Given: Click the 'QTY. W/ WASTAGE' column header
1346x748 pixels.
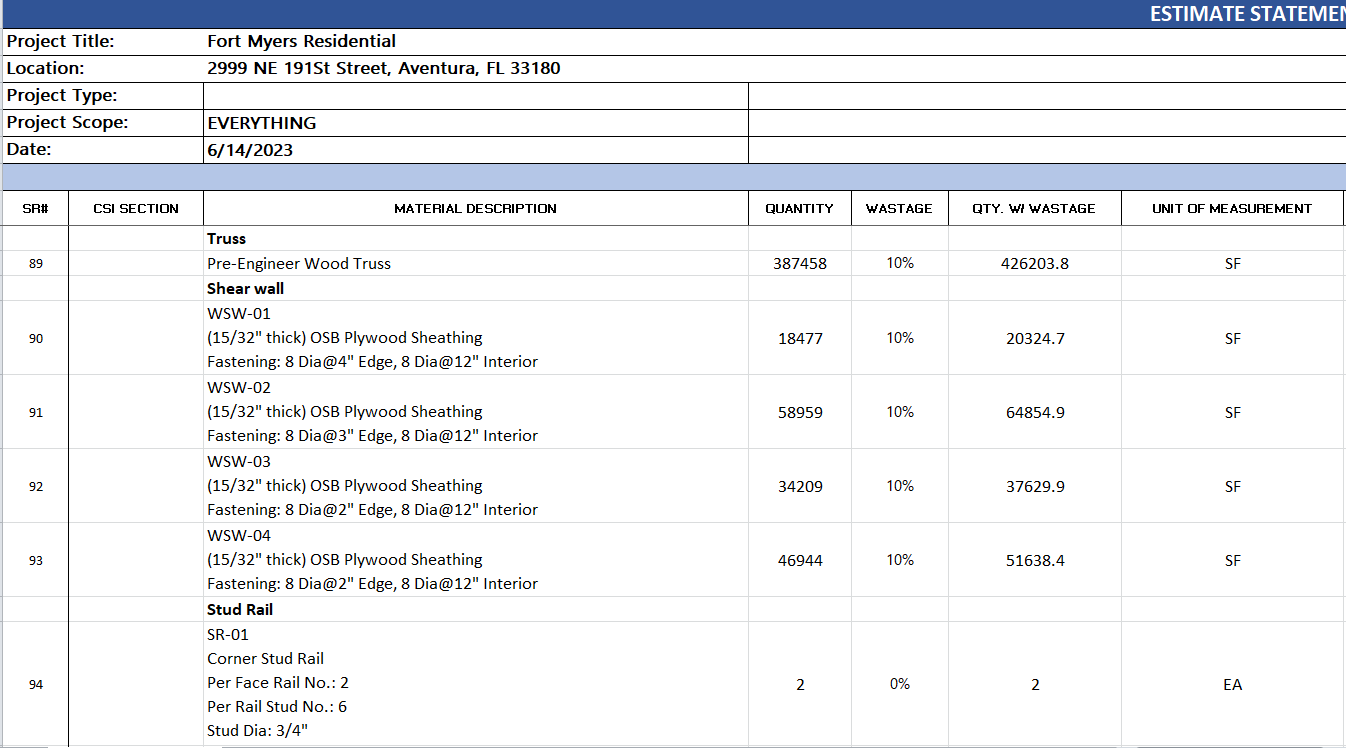Looking at the screenshot, I should [1035, 208].
